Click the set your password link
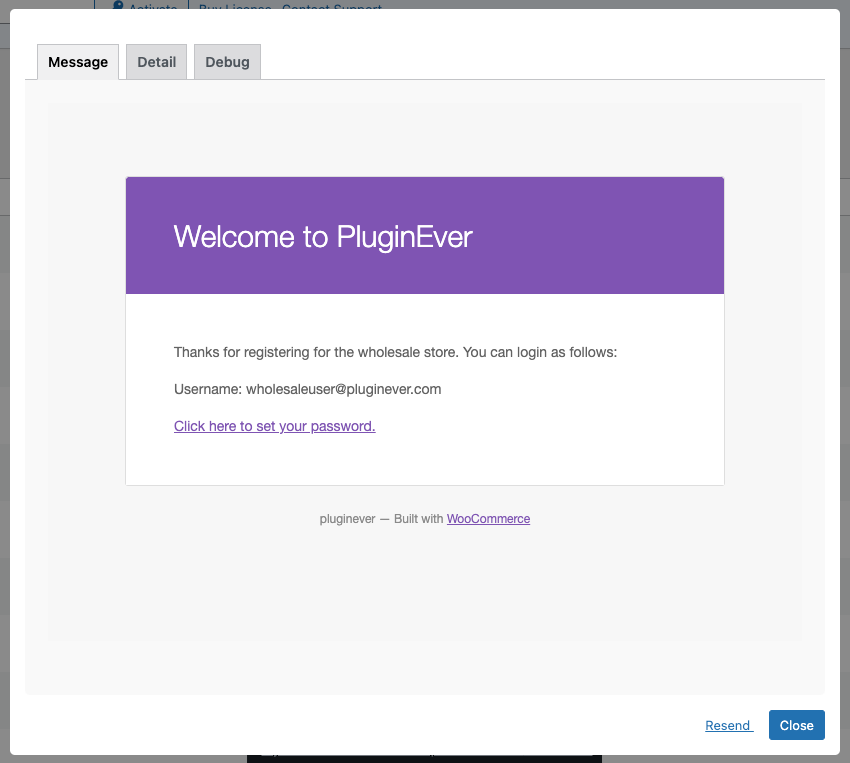Image resolution: width=850 pixels, height=763 pixels. pos(274,426)
